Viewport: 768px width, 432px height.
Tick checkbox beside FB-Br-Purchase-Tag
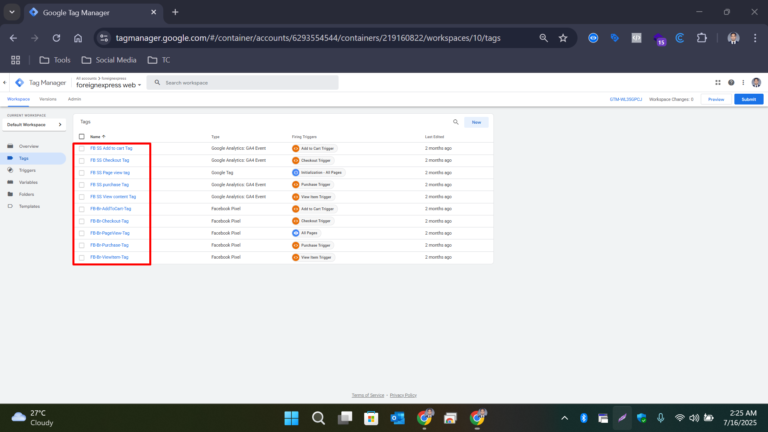82,245
